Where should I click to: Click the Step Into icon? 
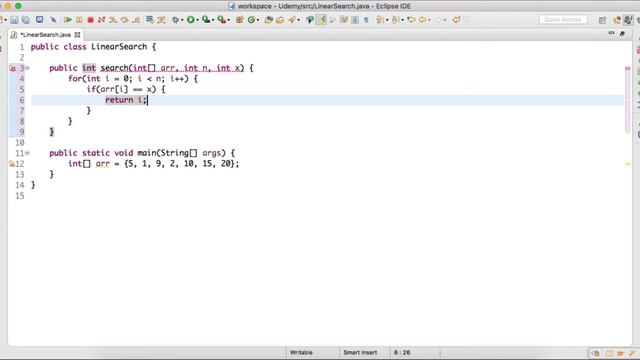(113, 20)
